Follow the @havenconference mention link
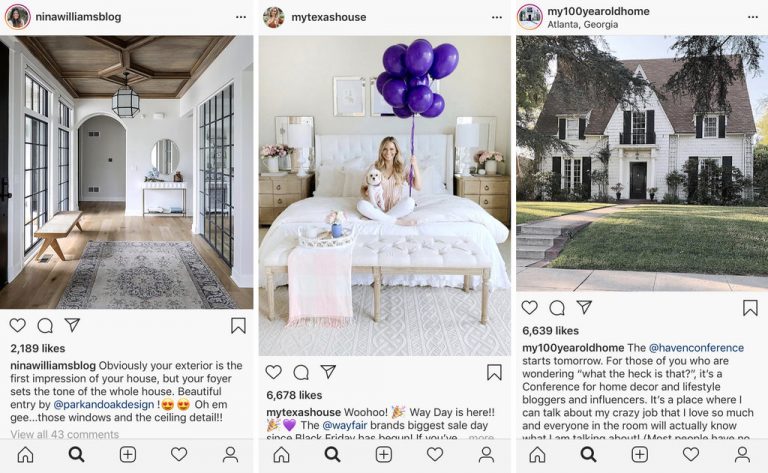Screen dimensions: 768x473 coord(696,348)
